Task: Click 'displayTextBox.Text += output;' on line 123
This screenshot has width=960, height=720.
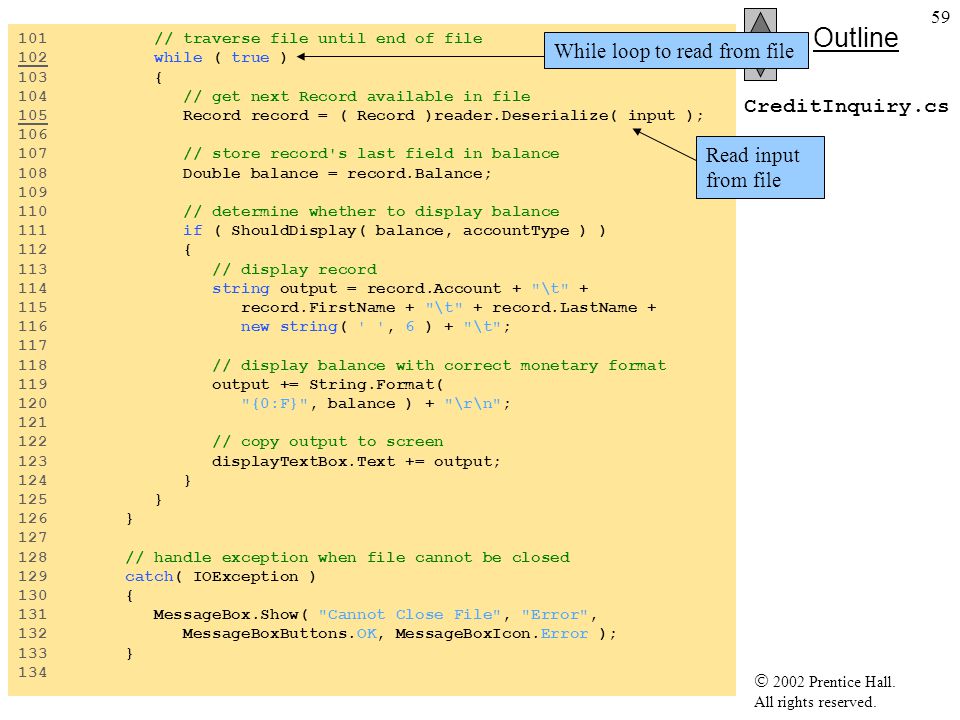Action: pos(356,461)
